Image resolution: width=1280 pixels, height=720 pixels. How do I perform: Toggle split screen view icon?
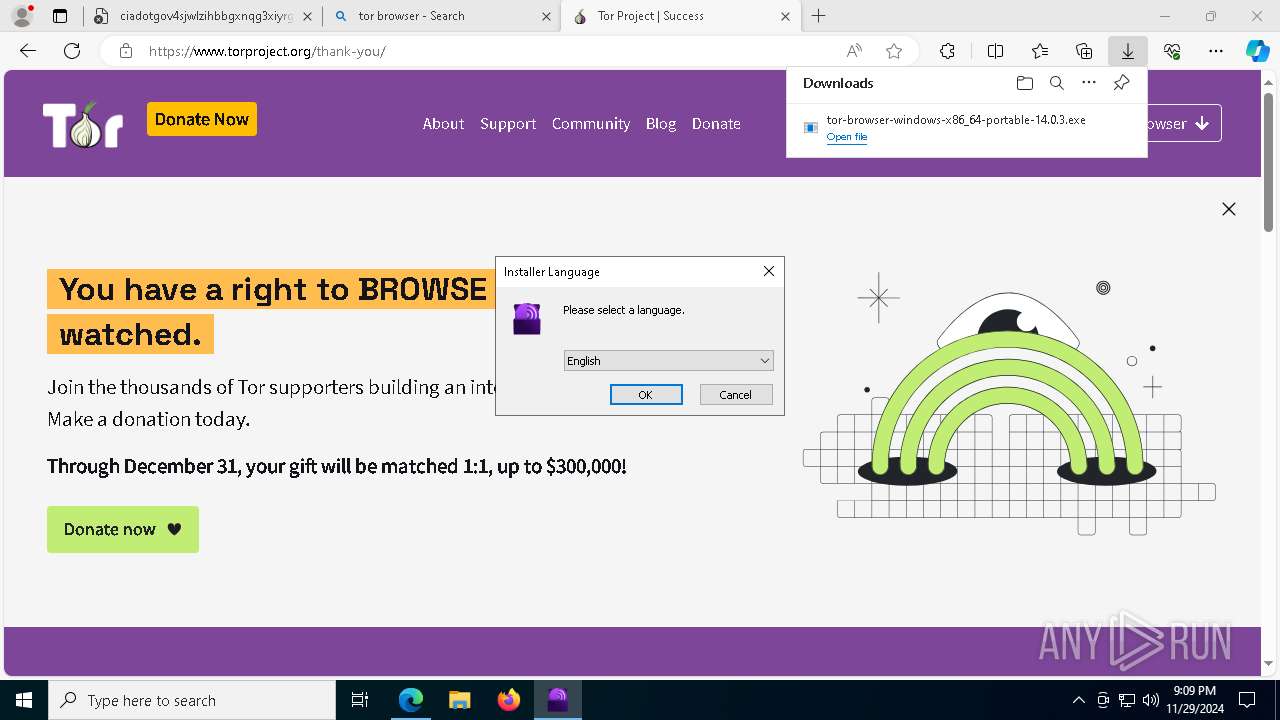[995, 51]
